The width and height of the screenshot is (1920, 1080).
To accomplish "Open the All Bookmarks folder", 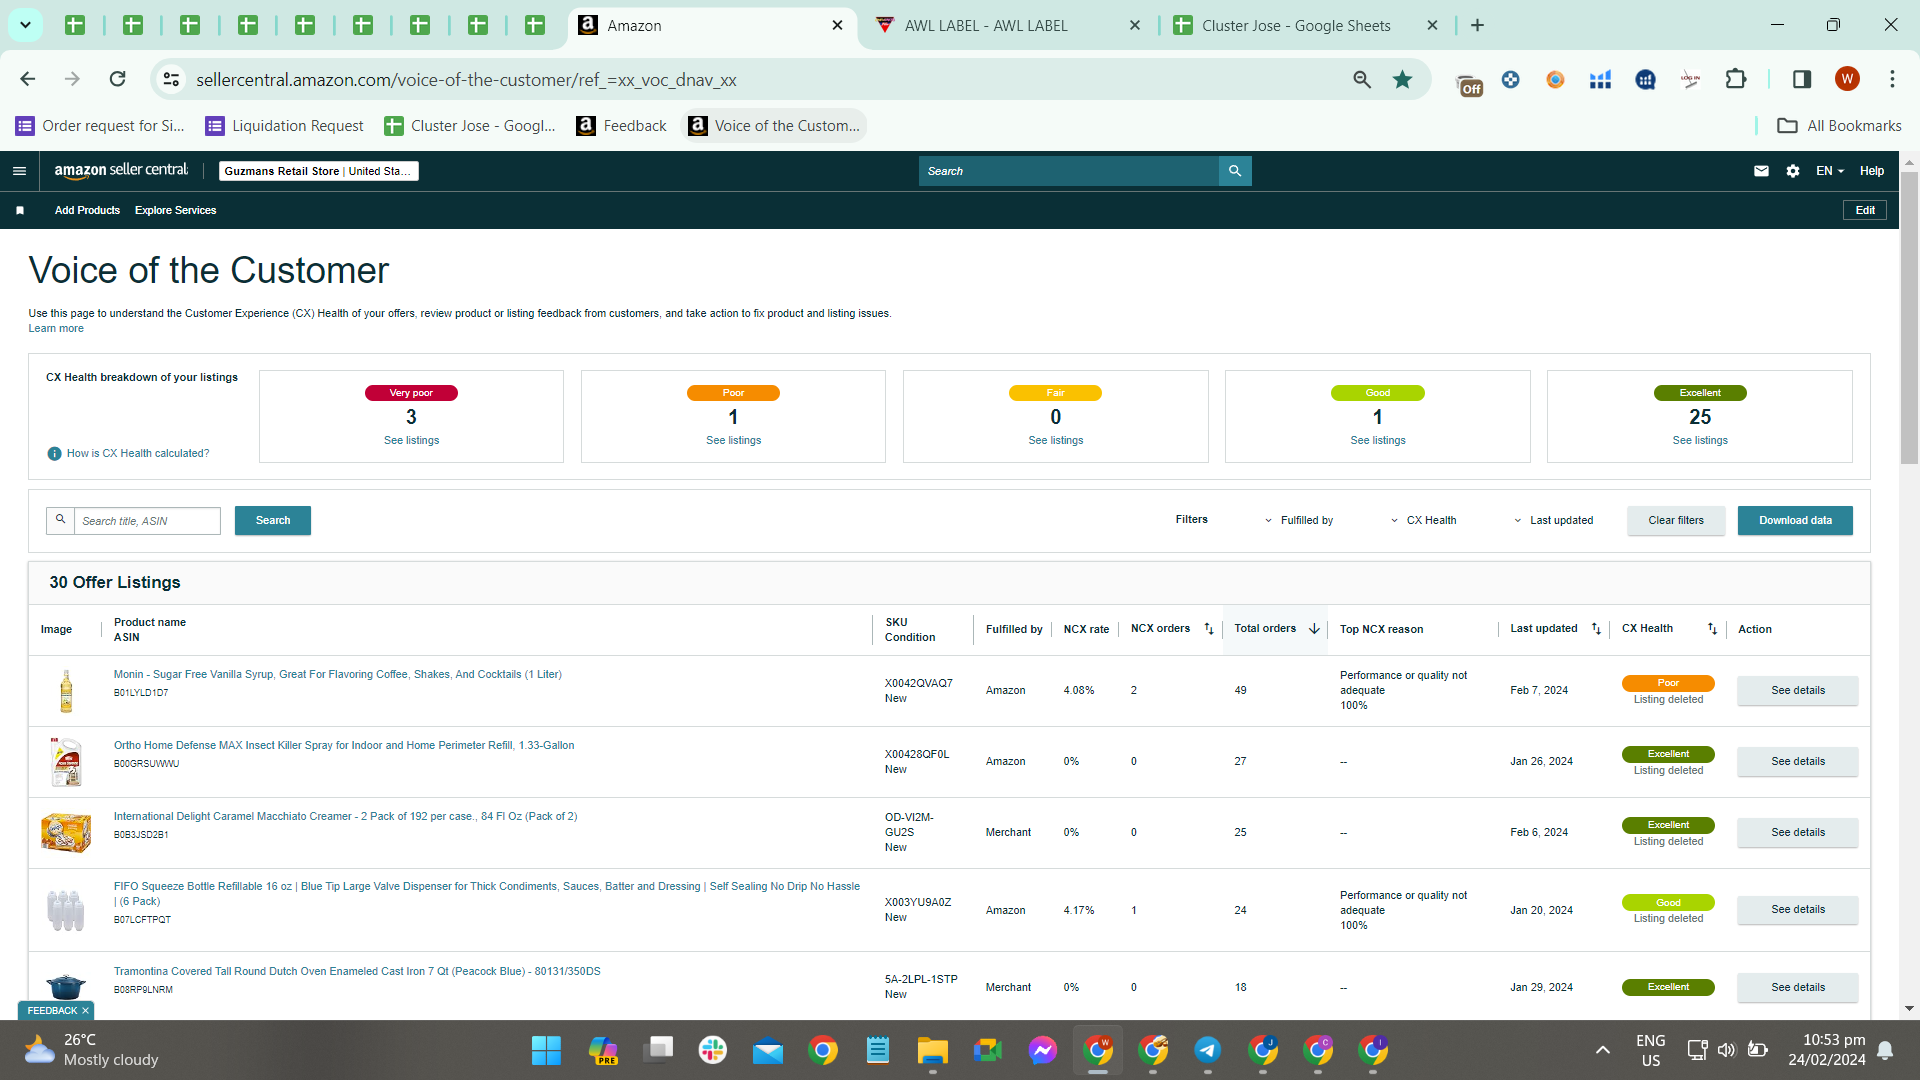I will coord(1840,125).
